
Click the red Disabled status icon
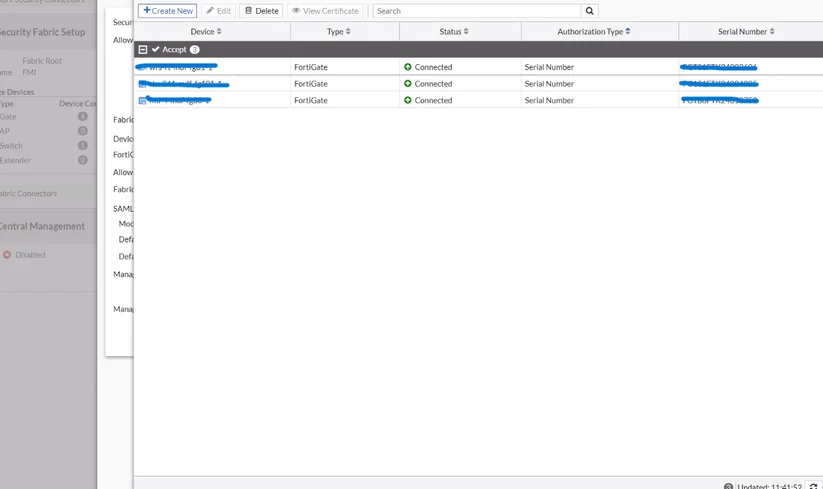tap(7, 254)
